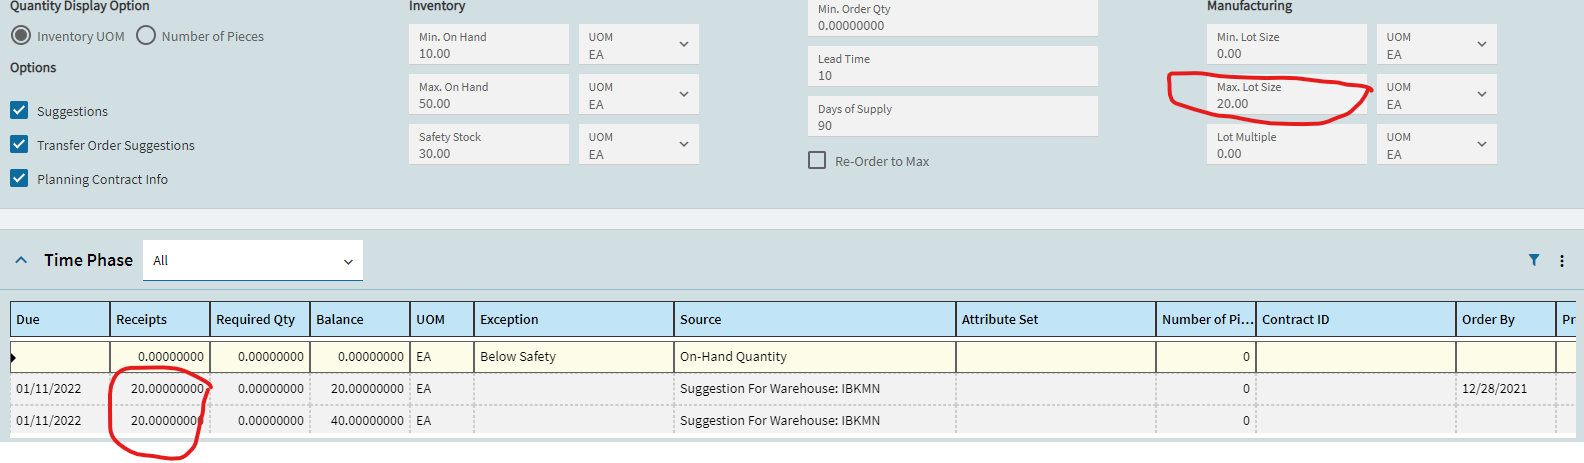Click the Min. On Hand field

pos(489,44)
